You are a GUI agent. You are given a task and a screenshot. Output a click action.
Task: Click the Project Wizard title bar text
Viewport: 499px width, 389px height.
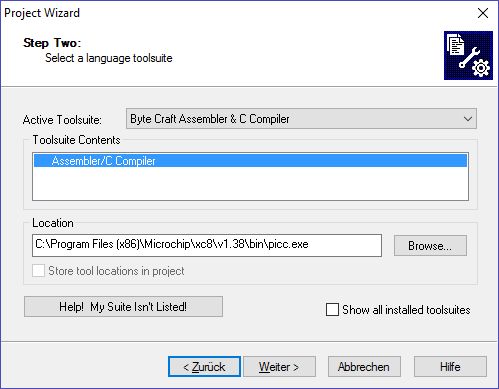pyautogui.click(x=42, y=13)
